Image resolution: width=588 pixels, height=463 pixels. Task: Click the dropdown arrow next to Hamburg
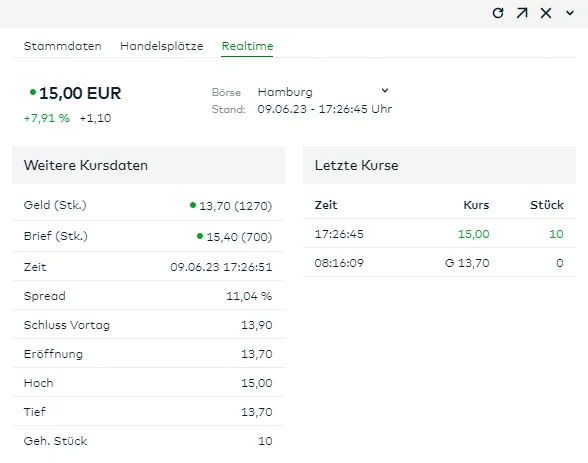point(385,90)
